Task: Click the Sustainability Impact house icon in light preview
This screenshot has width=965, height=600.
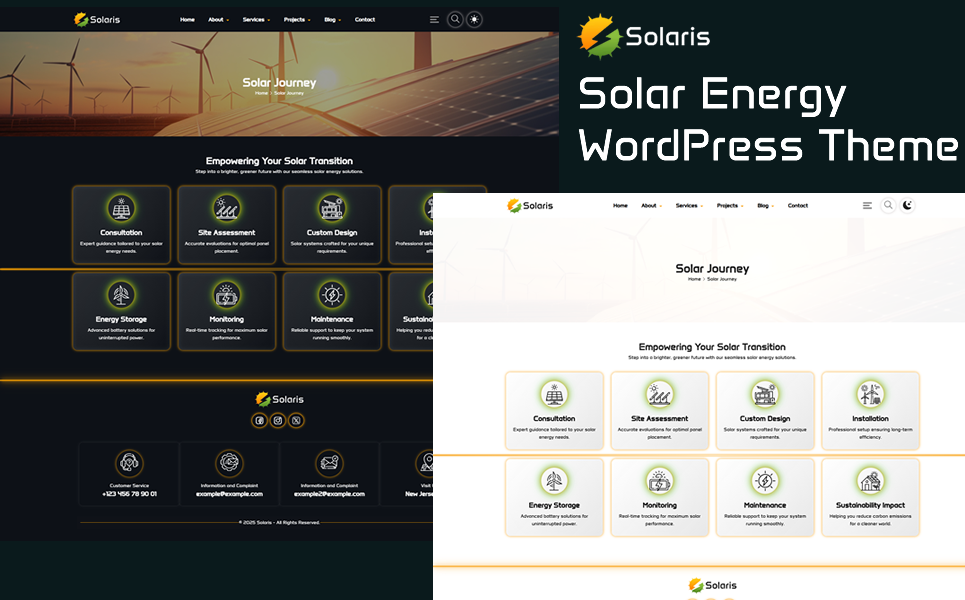Action: tap(870, 481)
